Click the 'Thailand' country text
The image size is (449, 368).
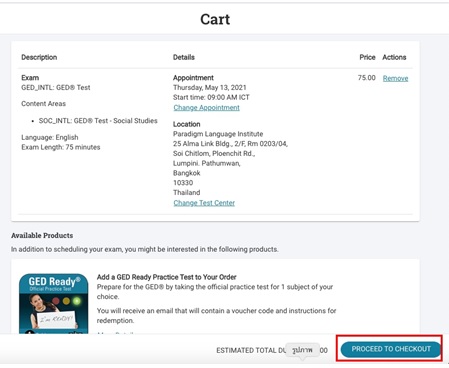pyautogui.click(x=187, y=193)
